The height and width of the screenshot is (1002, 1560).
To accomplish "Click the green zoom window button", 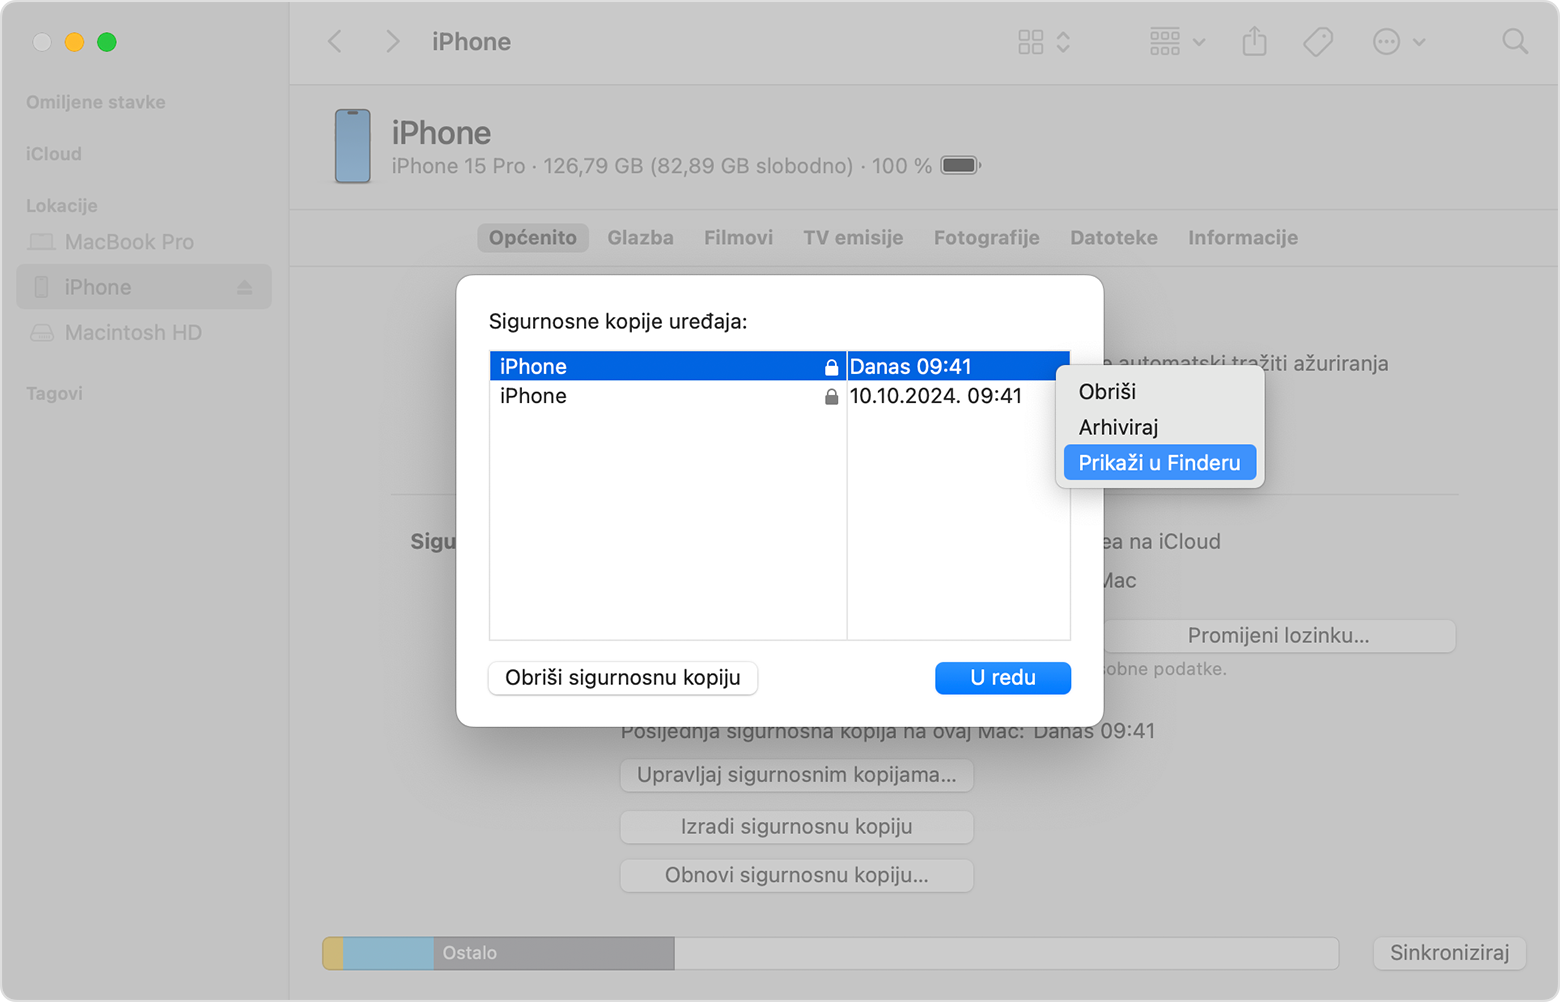I will [107, 42].
